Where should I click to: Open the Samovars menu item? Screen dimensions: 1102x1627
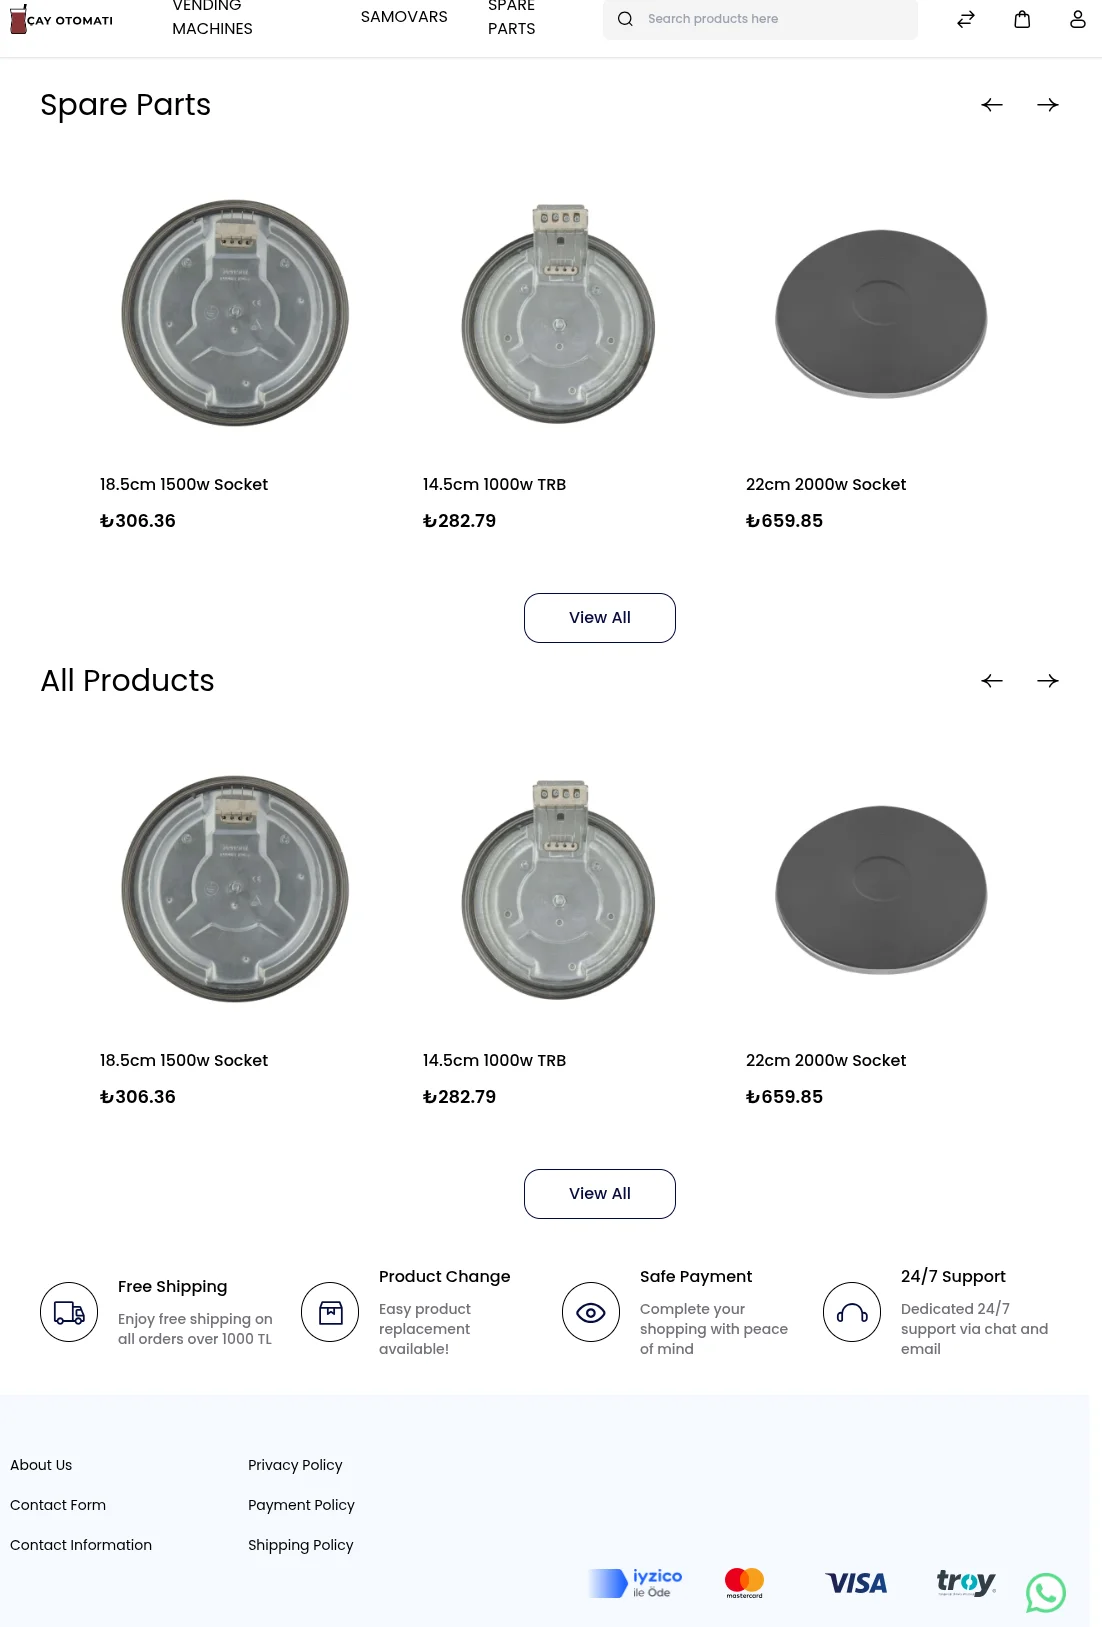coord(404,17)
